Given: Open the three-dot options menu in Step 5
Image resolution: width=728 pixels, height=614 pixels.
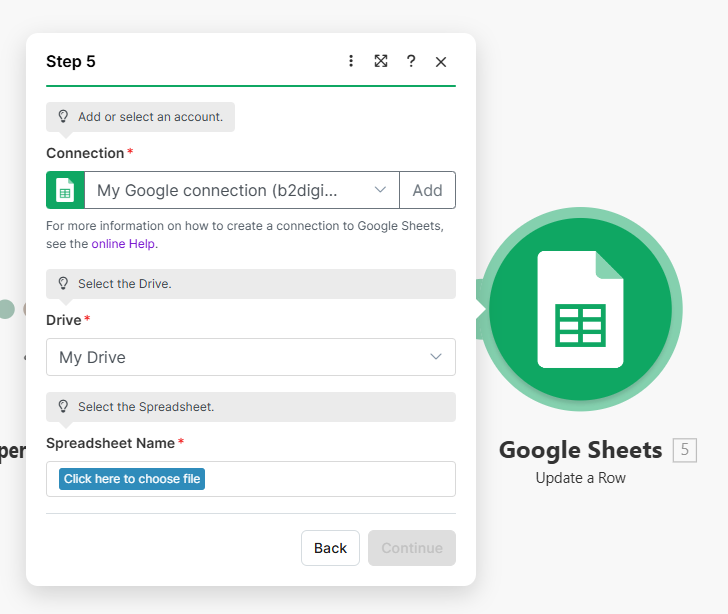Looking at the screenshot, I should click(351, 61).
